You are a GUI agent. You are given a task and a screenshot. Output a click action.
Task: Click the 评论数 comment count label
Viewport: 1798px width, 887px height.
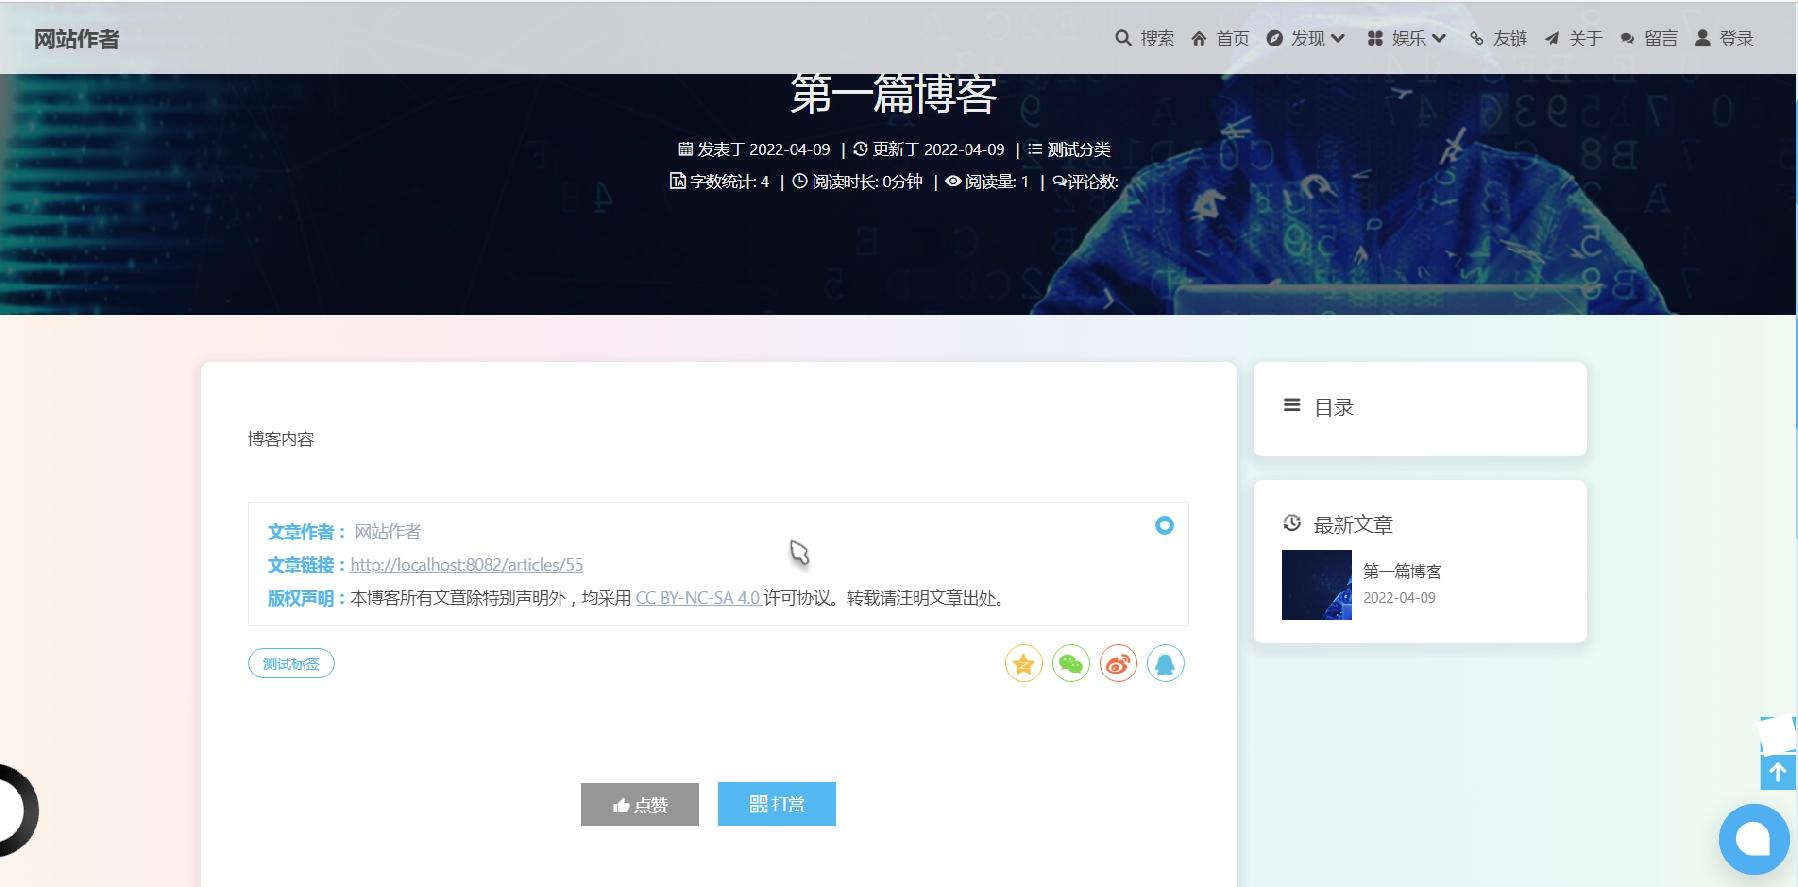pos(1086,181)
